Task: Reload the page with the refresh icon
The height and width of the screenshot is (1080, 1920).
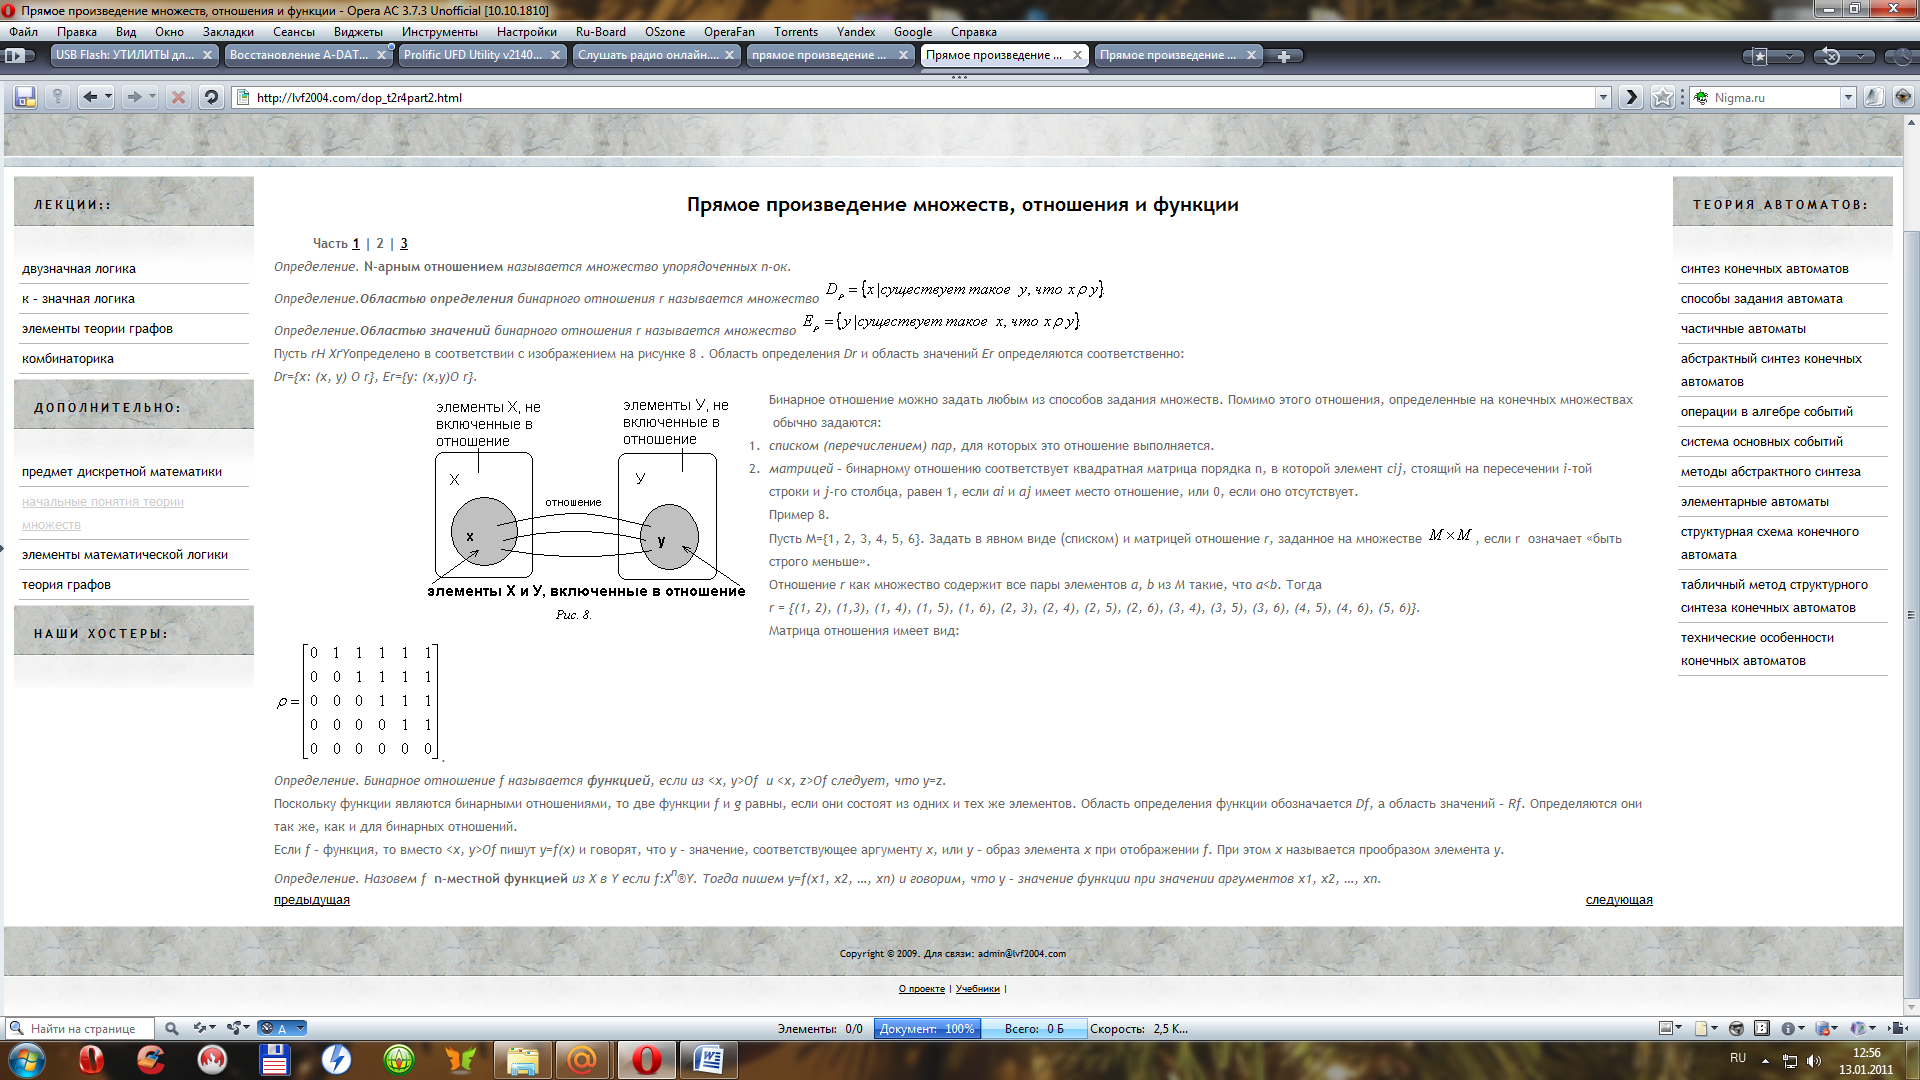Action: point(210,97)
